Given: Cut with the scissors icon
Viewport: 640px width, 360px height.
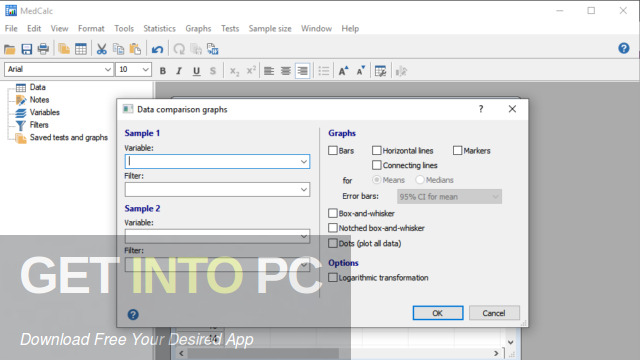Looking at the screenshot, I should pyautogui.click(x=102, y=49).
